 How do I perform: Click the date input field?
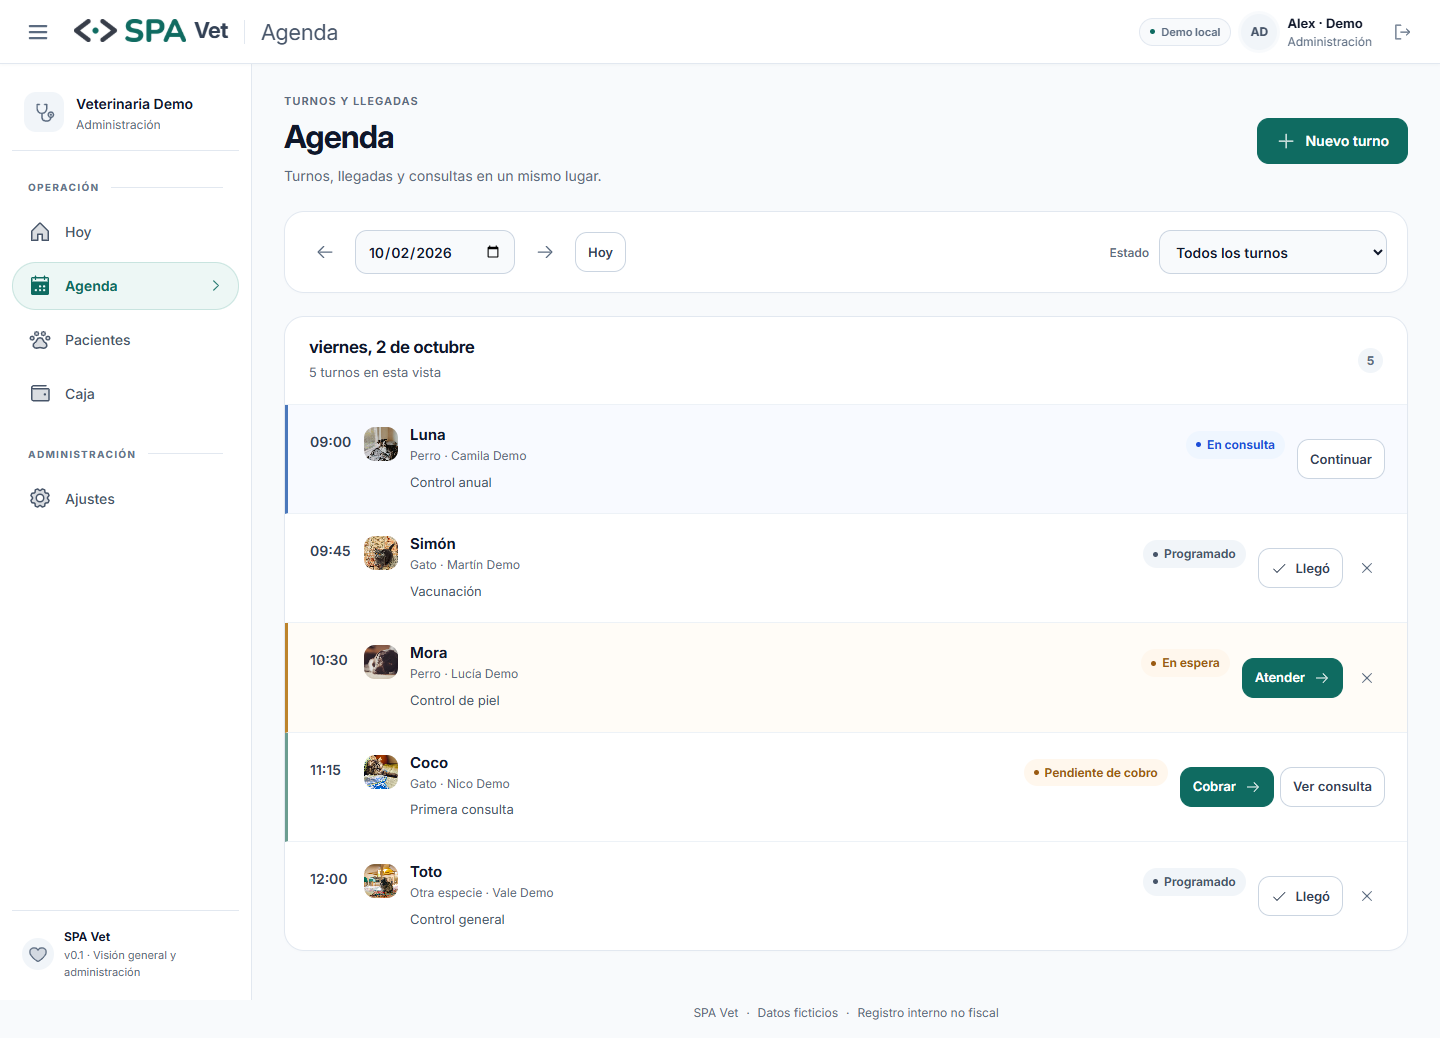click(x=435, y=252)
